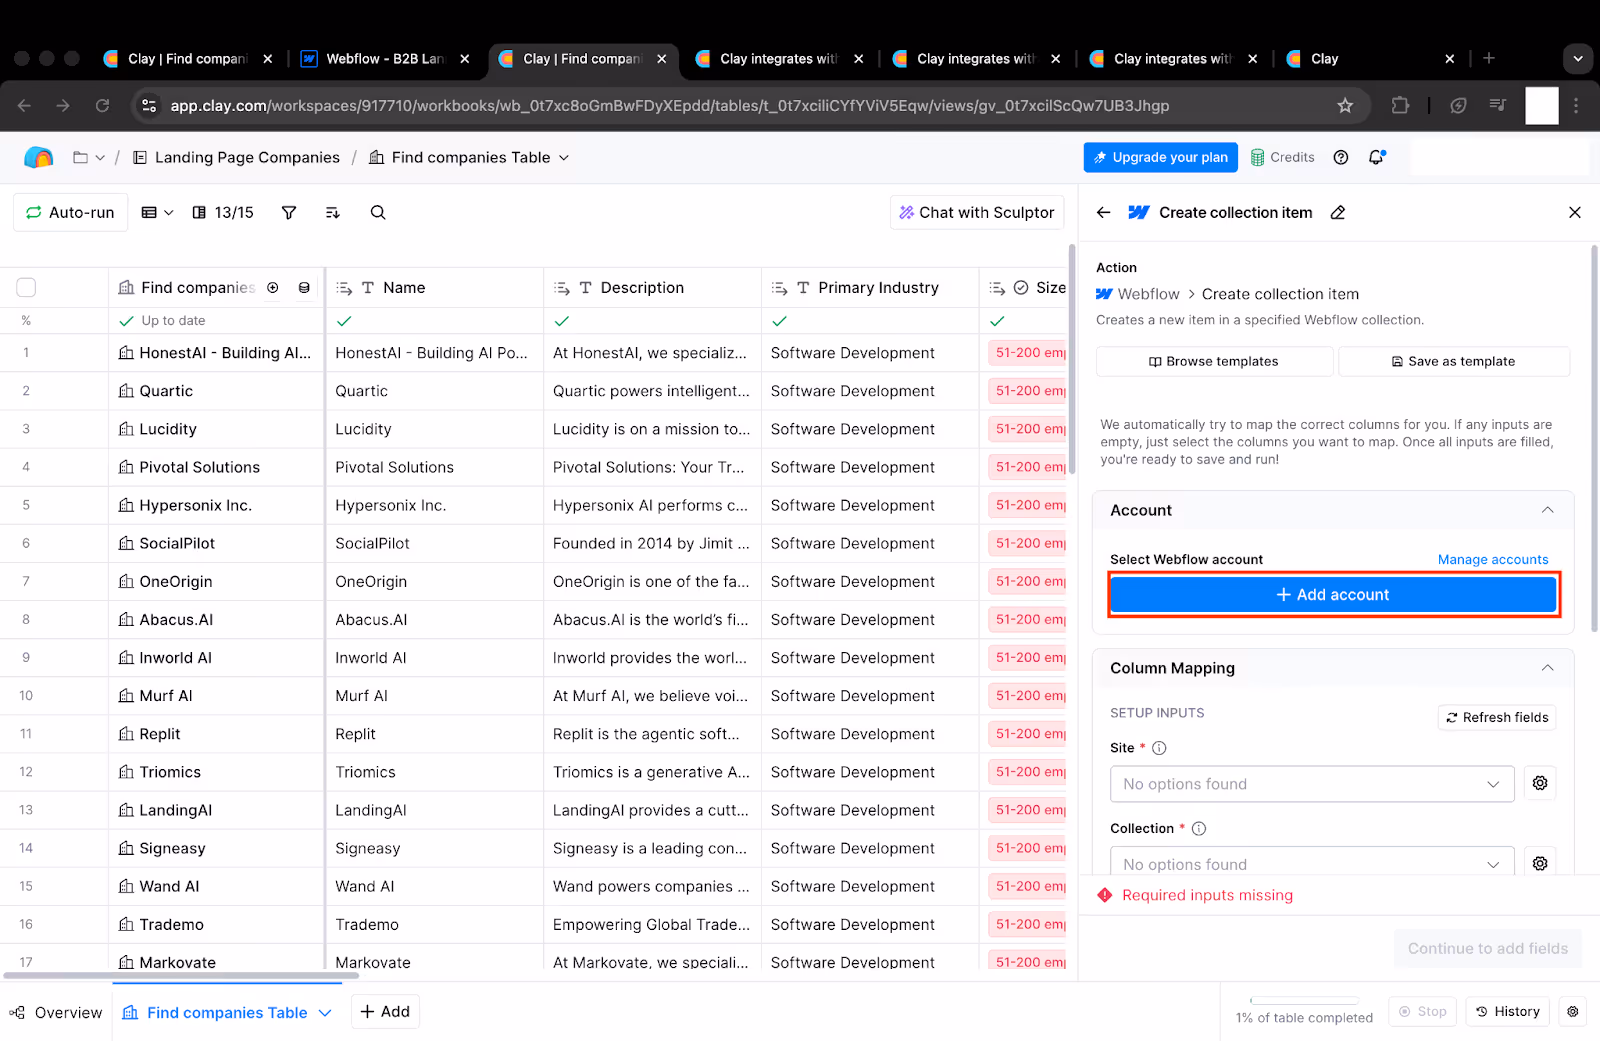Click the Site field settings gear
The width and height of the screenshot is (1600, 1041).
[1540, 783]
